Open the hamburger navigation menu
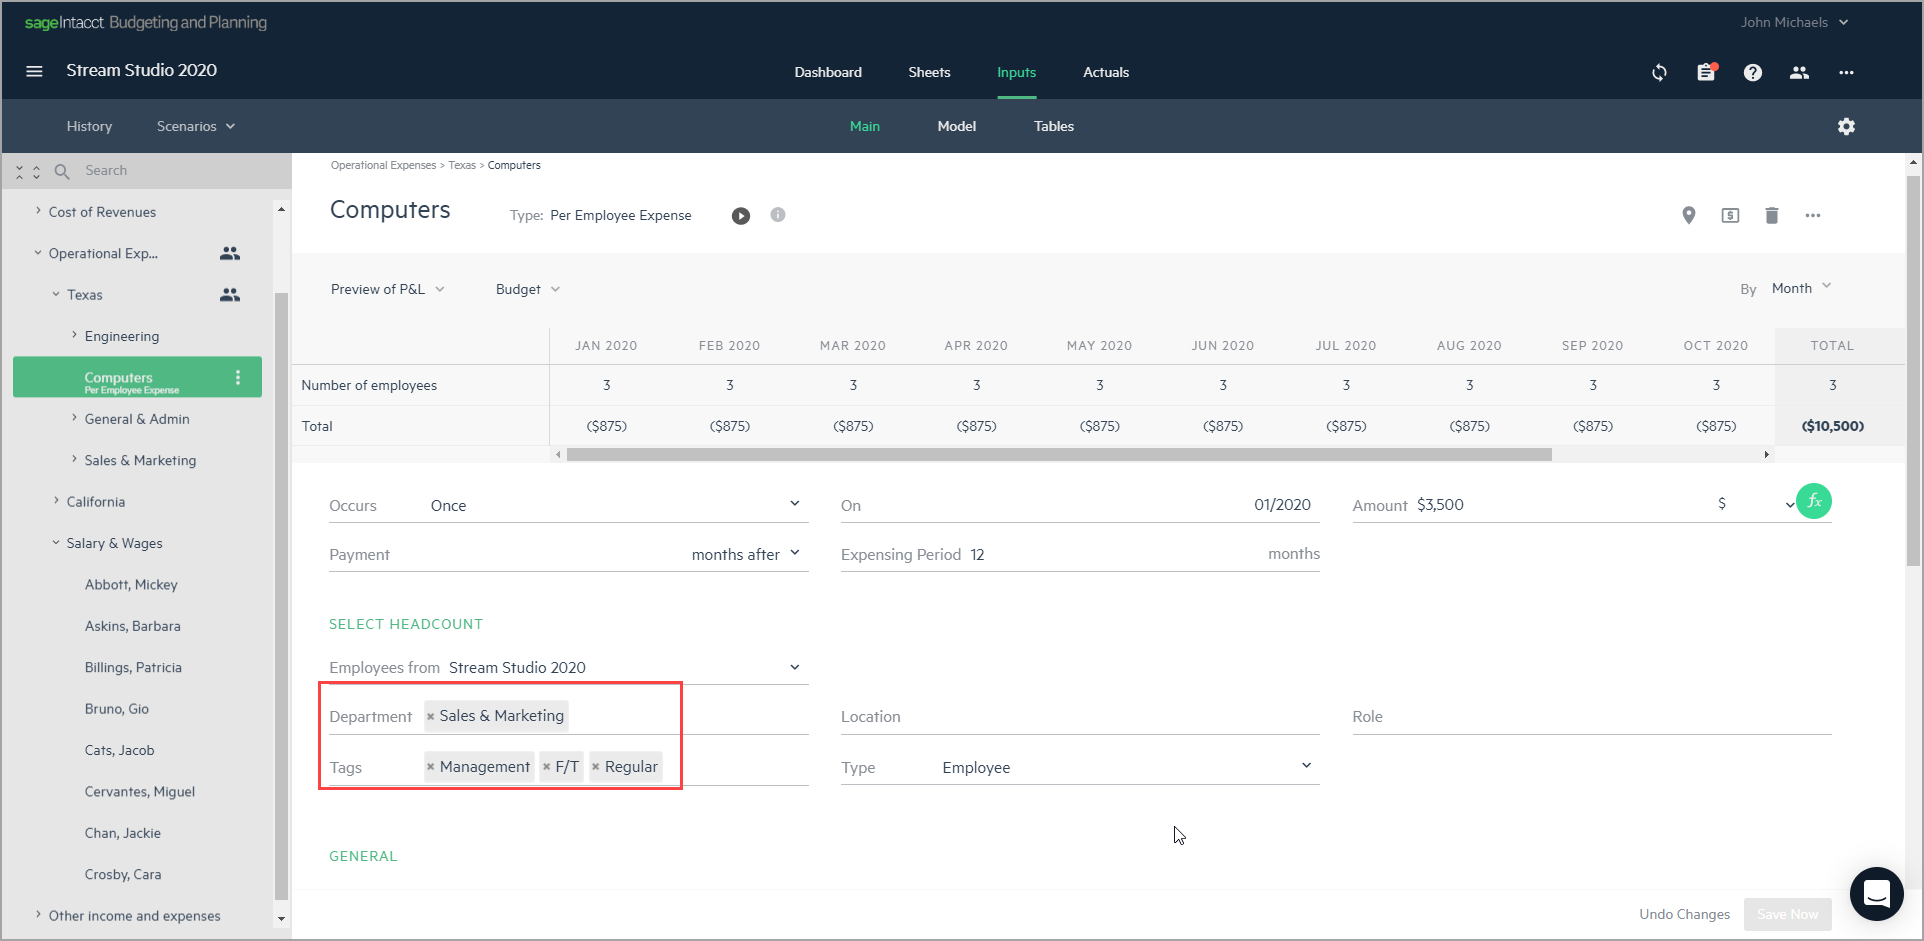Screen dimensions: 1924x941 tap(34, 71)
